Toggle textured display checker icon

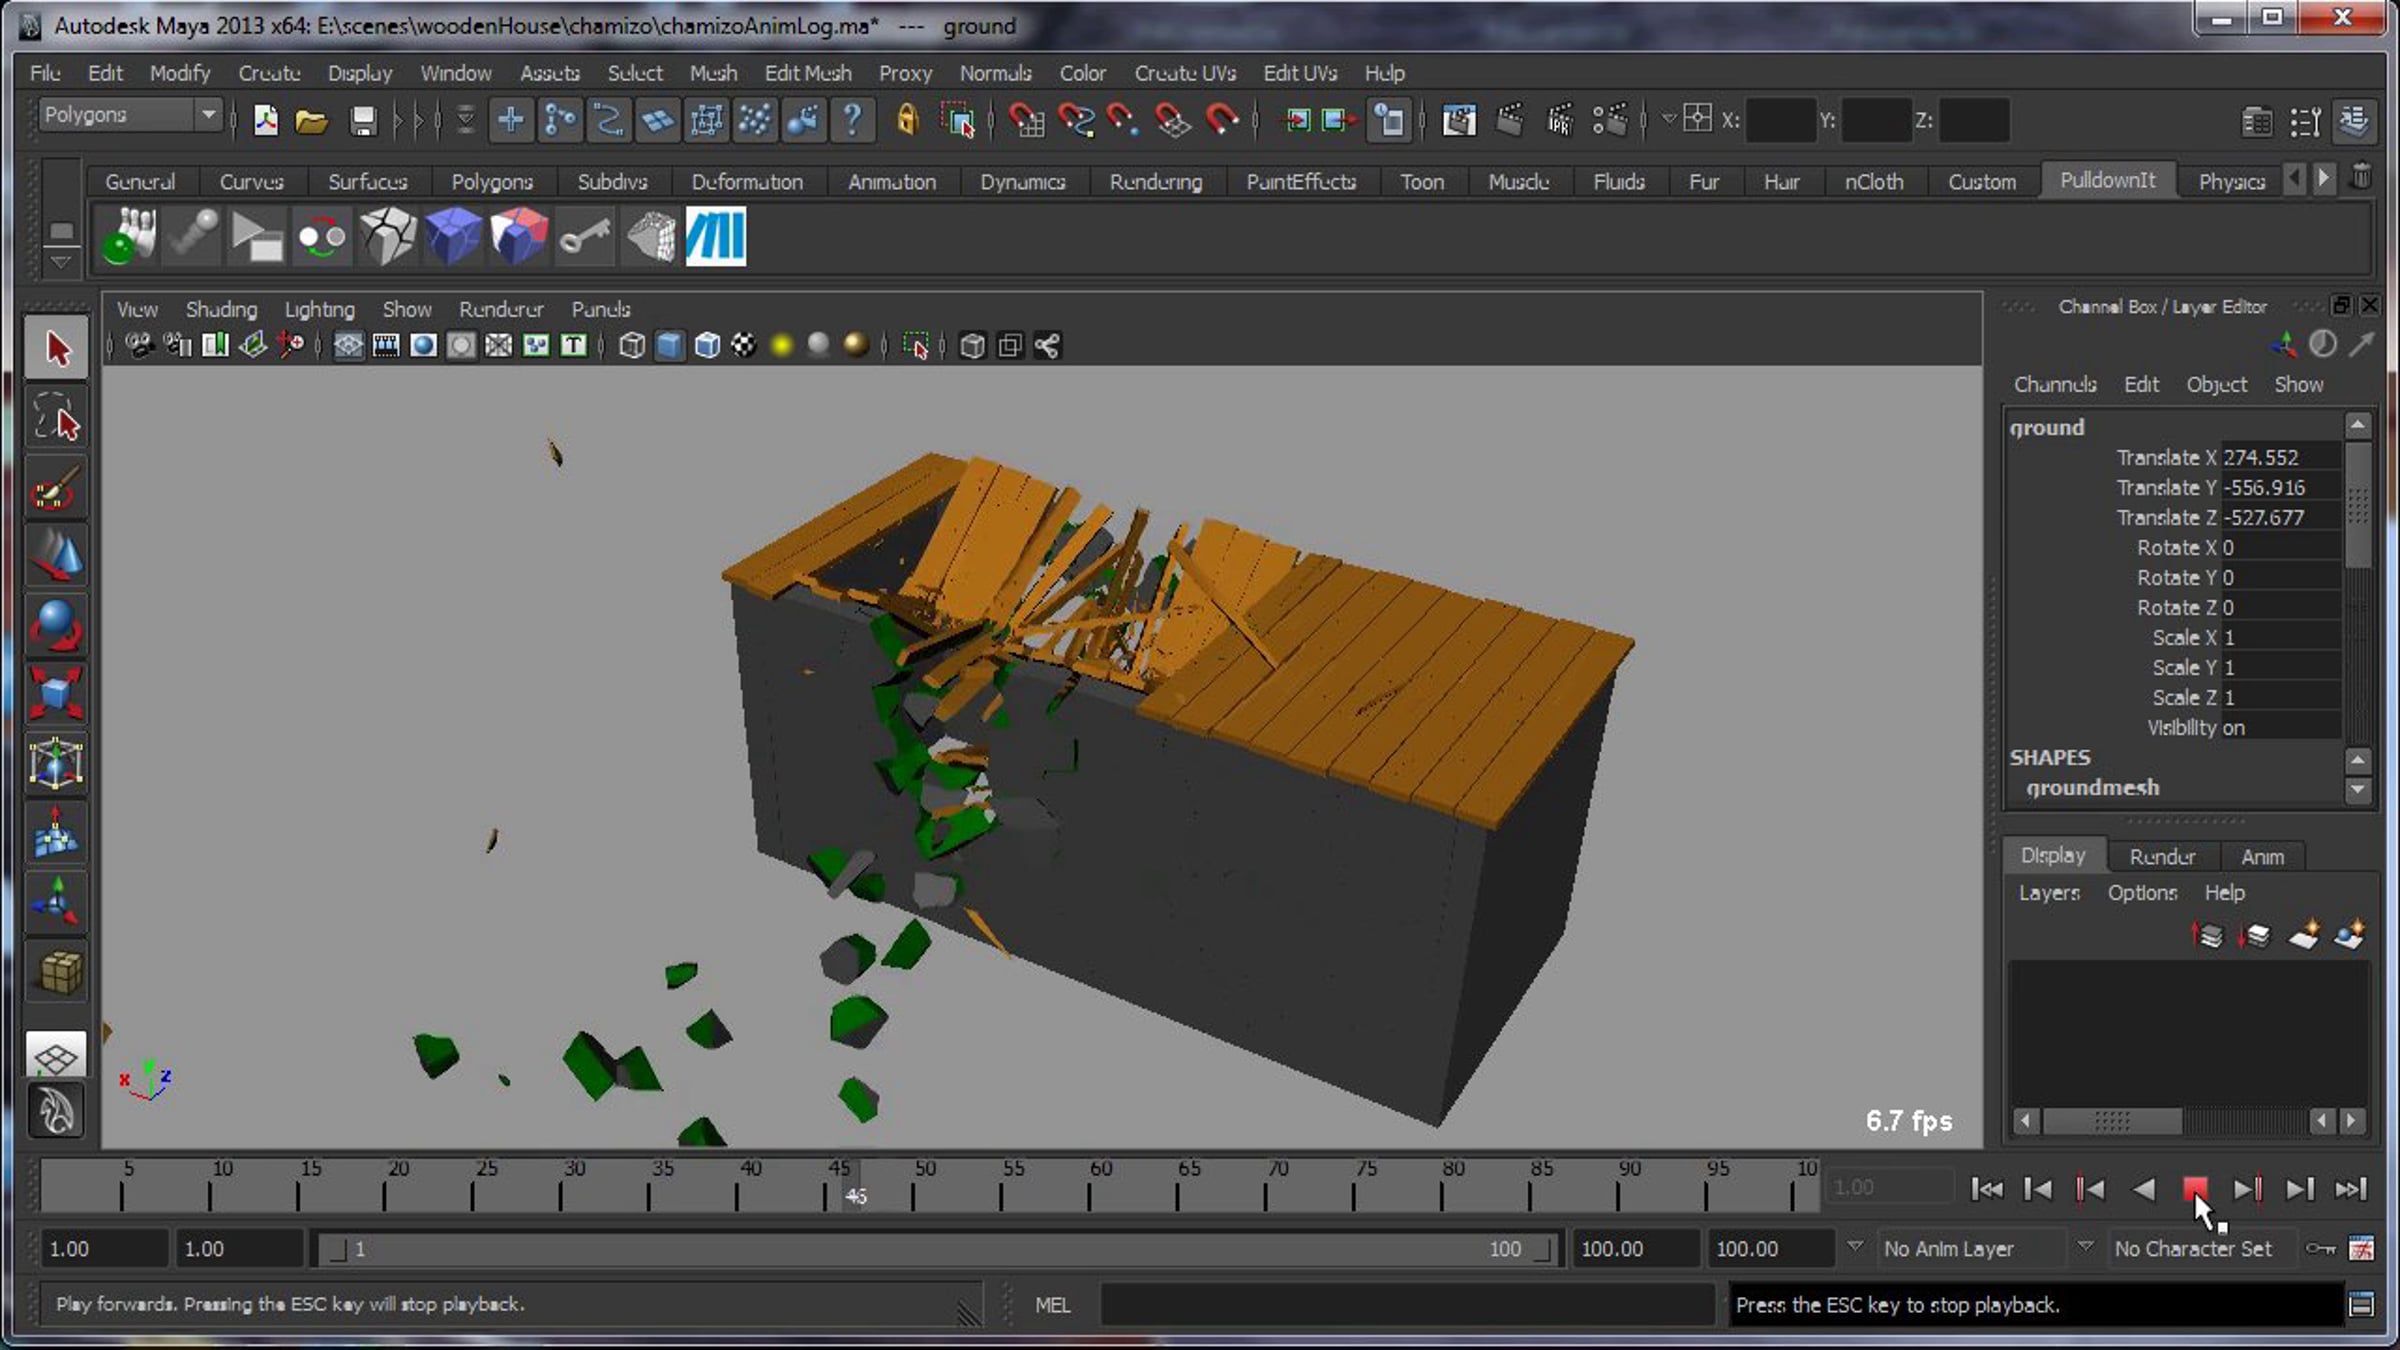[x=744, y=346]
